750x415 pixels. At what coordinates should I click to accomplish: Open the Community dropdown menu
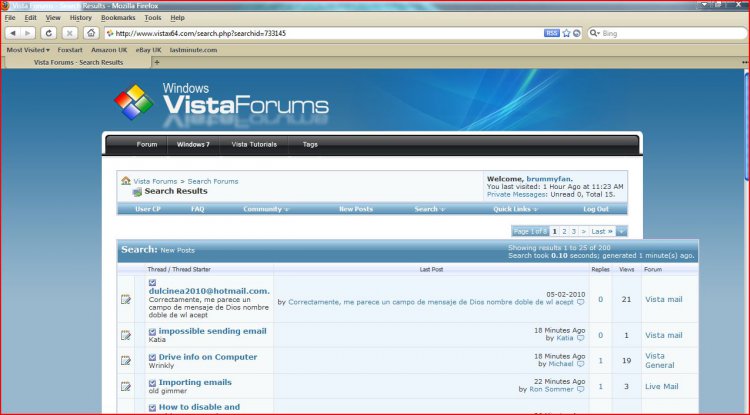[x=266, y=209]
